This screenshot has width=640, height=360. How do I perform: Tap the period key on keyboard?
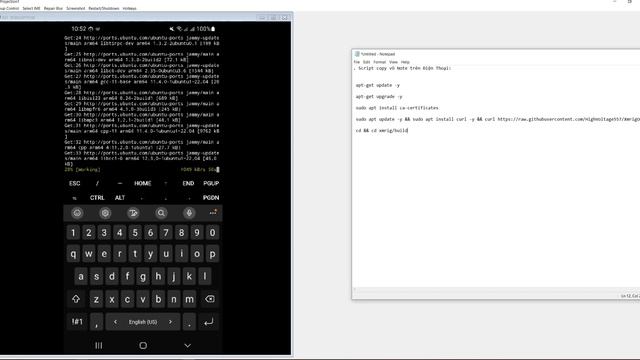point(189,322)
